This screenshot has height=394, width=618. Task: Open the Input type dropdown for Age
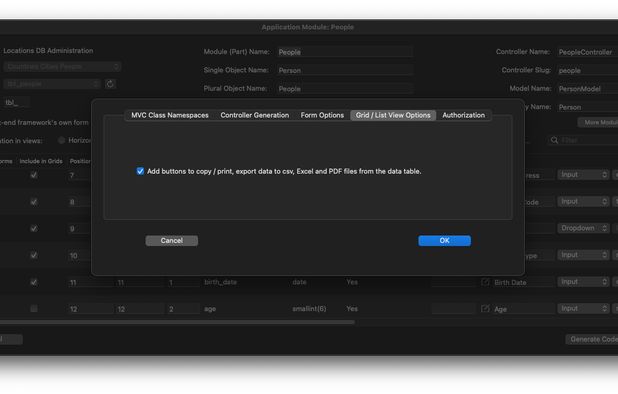[x=583, y=309]
